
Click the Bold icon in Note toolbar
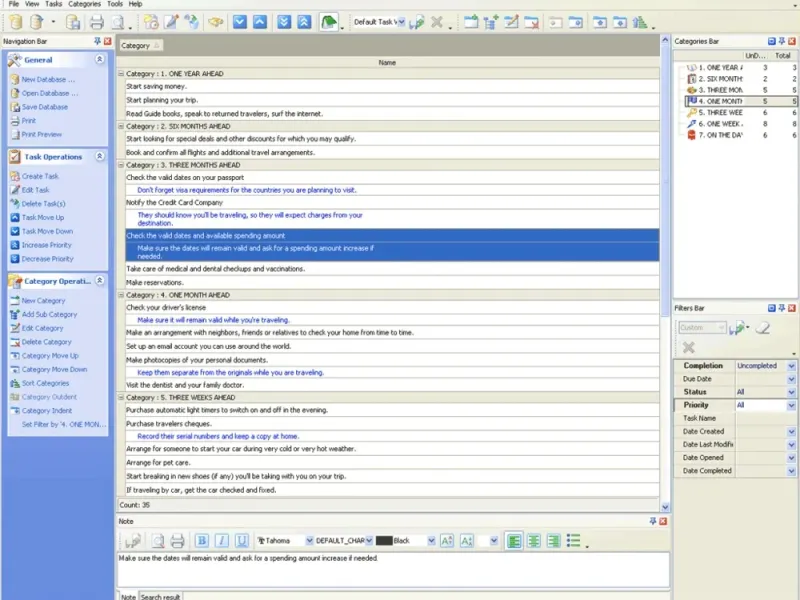click(202, 540)
